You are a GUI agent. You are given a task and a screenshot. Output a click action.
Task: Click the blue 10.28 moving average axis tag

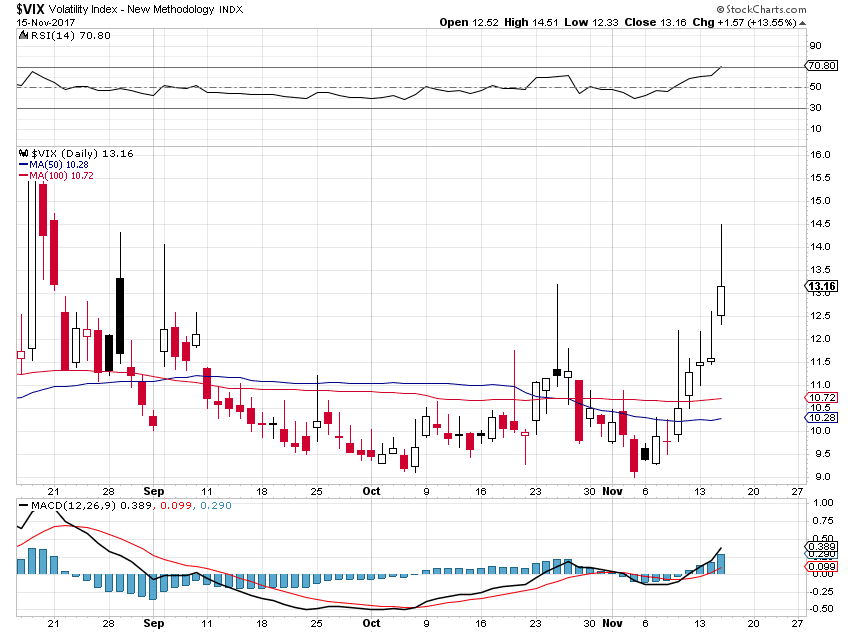[823, 417]
